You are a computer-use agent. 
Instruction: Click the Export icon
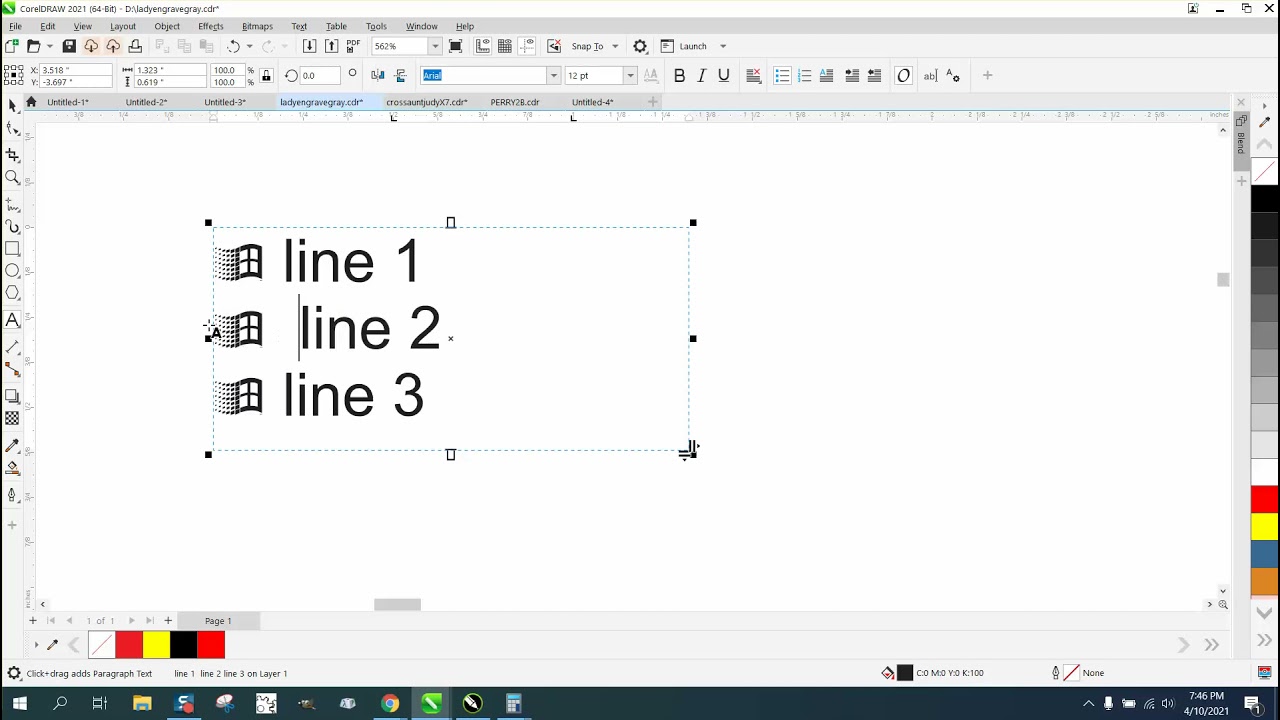pyautogui.click(x=331, y=46)
